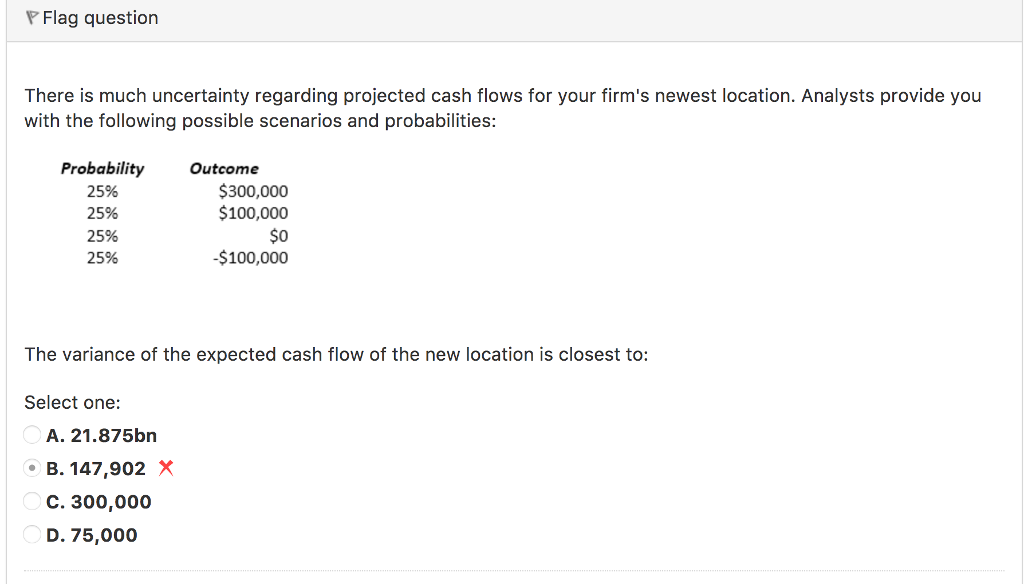Click the red X incorrect answer mark
Viewport: 1024px width, 584px height.
[165, 467]
